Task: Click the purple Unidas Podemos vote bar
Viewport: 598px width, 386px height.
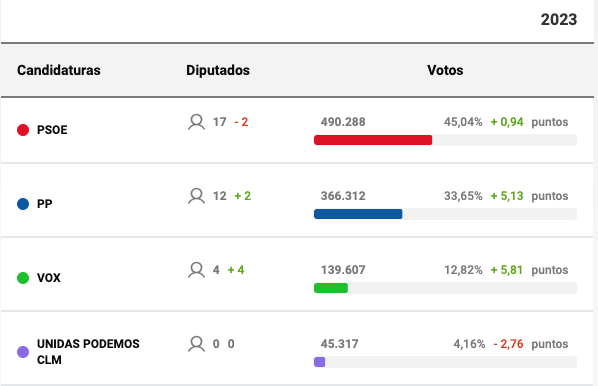Action: [320, 362]
